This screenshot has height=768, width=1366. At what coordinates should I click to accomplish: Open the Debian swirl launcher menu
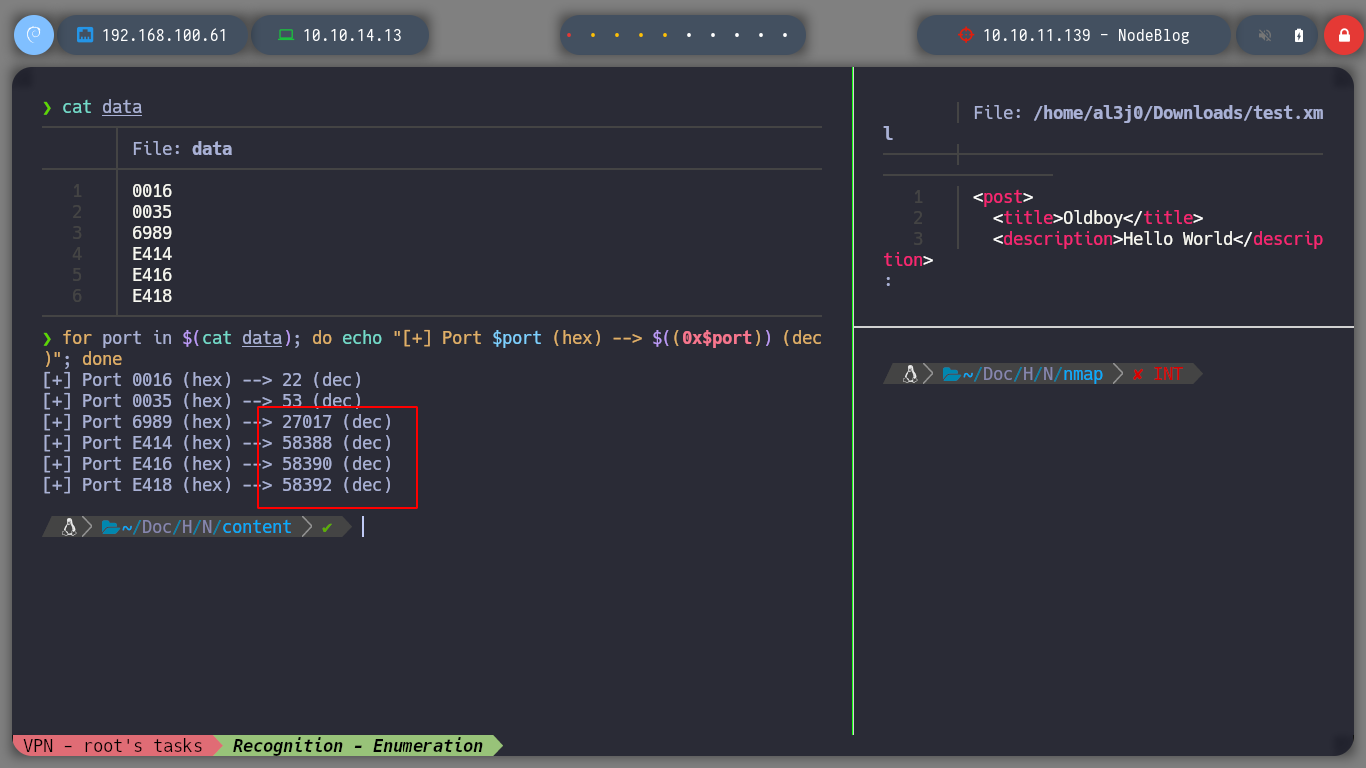33,35
